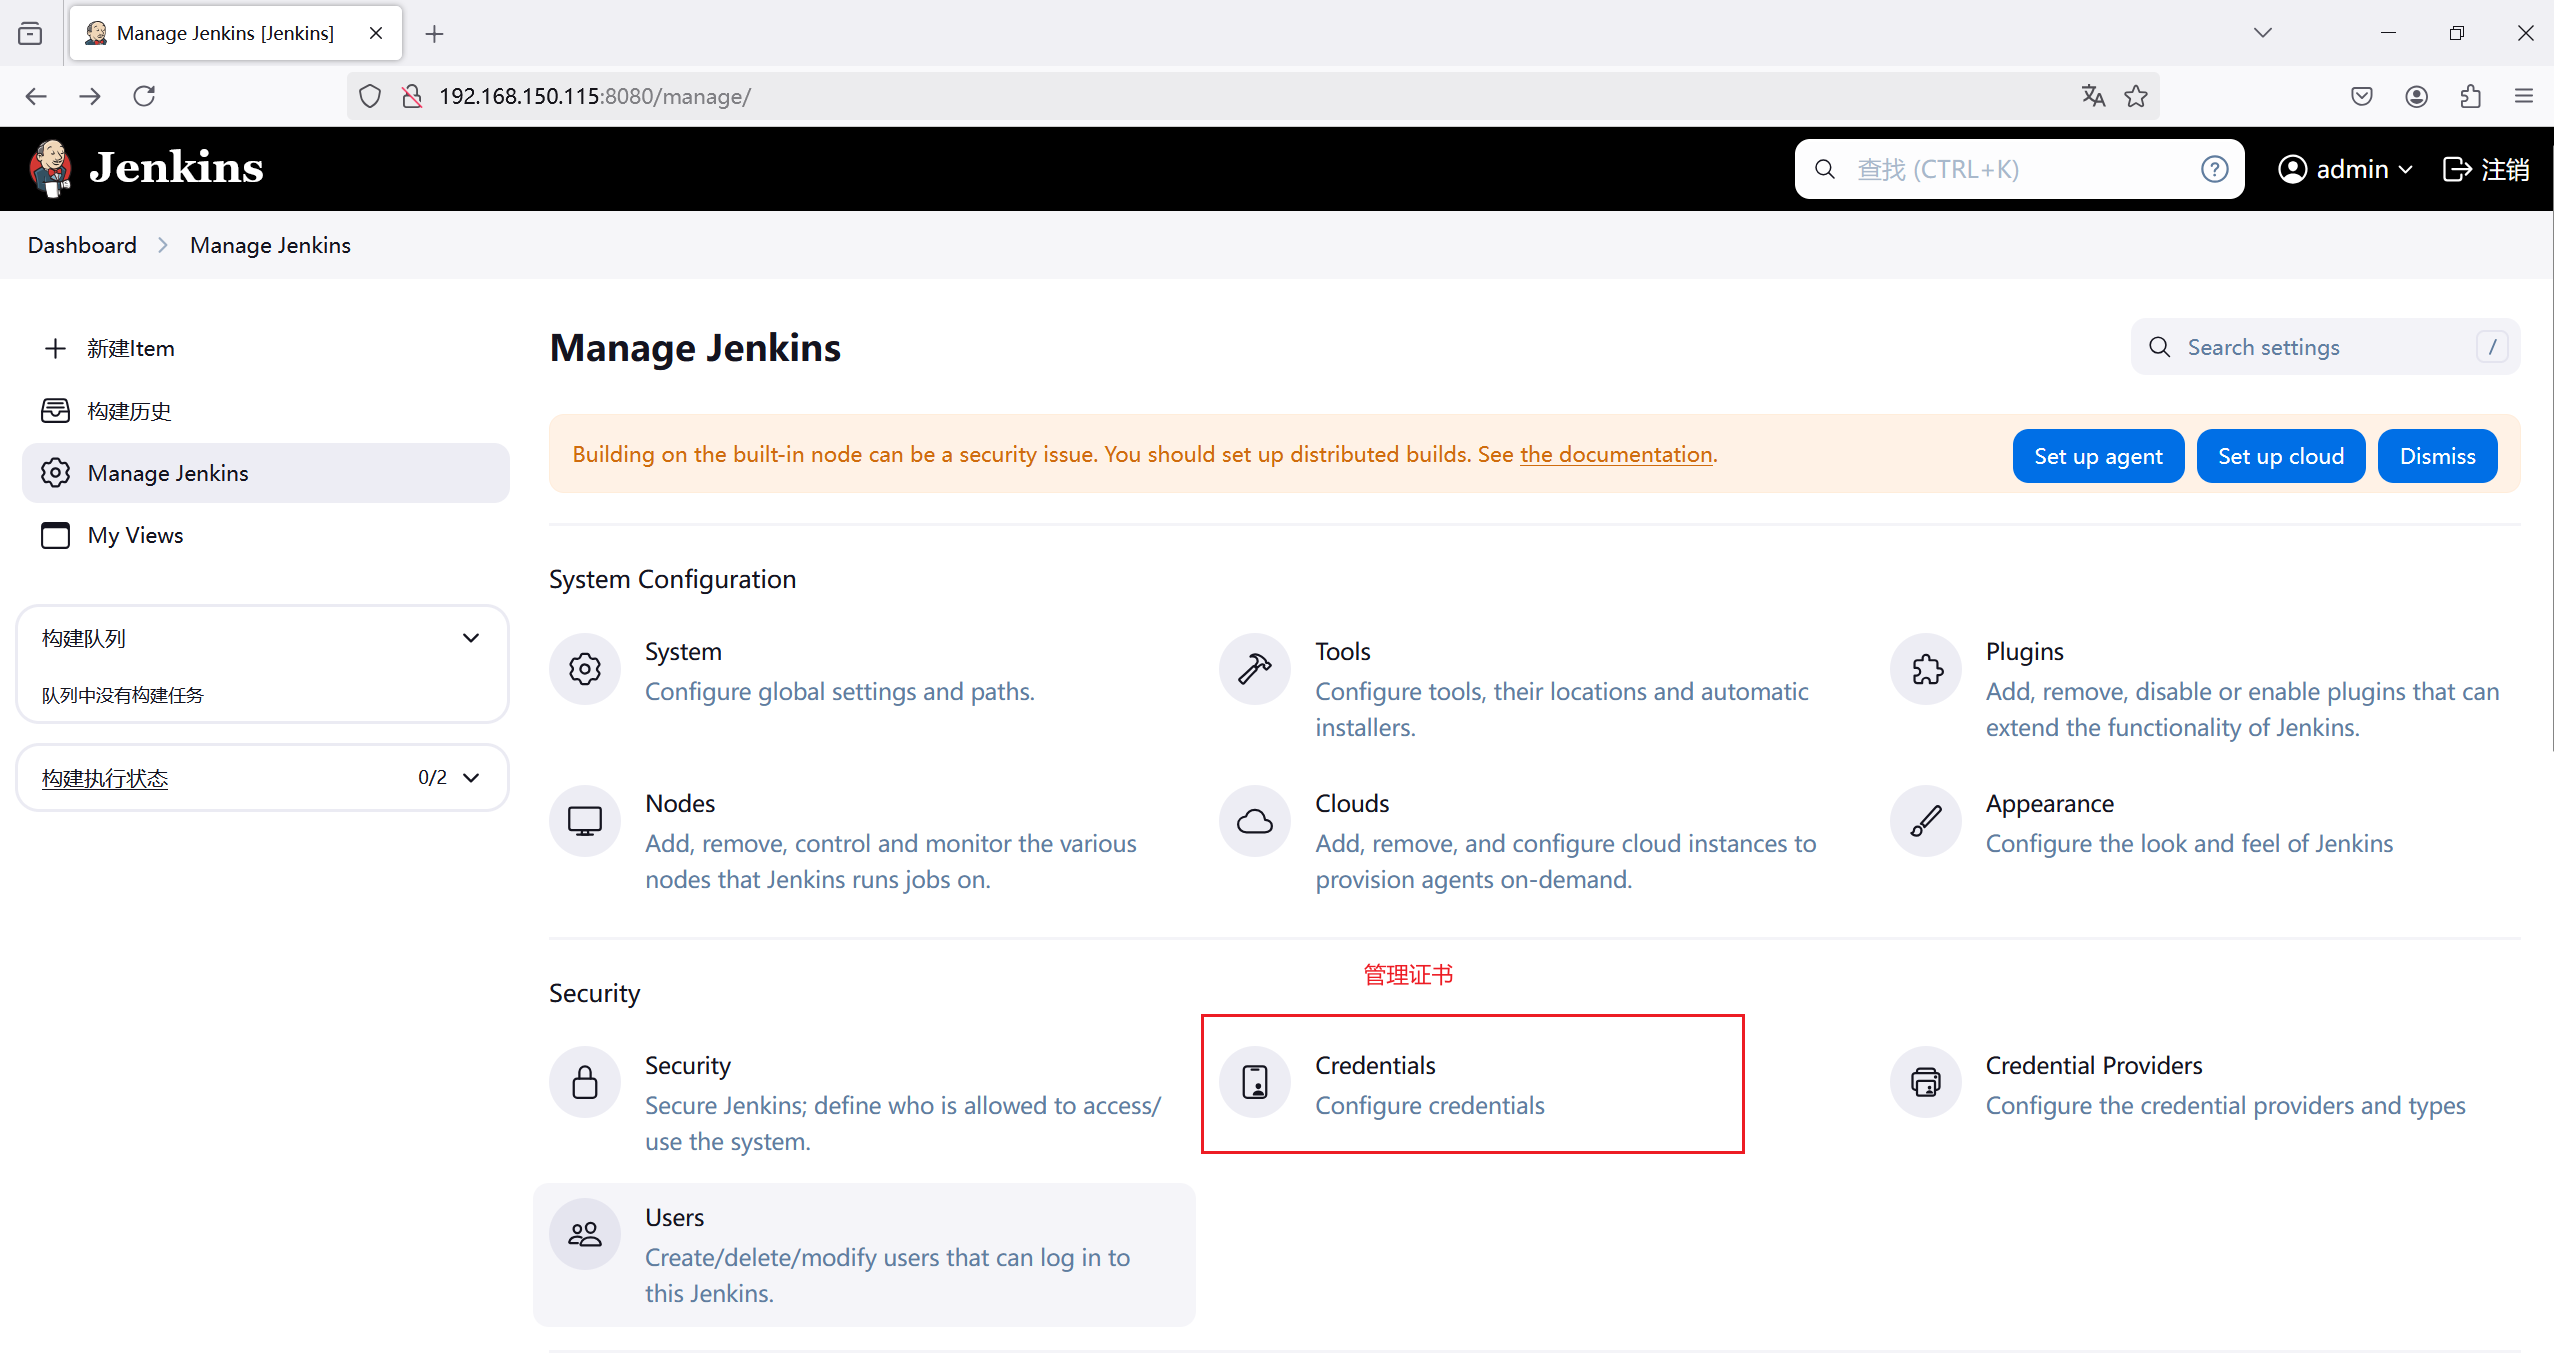Click 'Configure the look and feel of Jenkins'
Image resolution: width=2554 pixels, height=1368 pixels.
[x=2189, y=843]
